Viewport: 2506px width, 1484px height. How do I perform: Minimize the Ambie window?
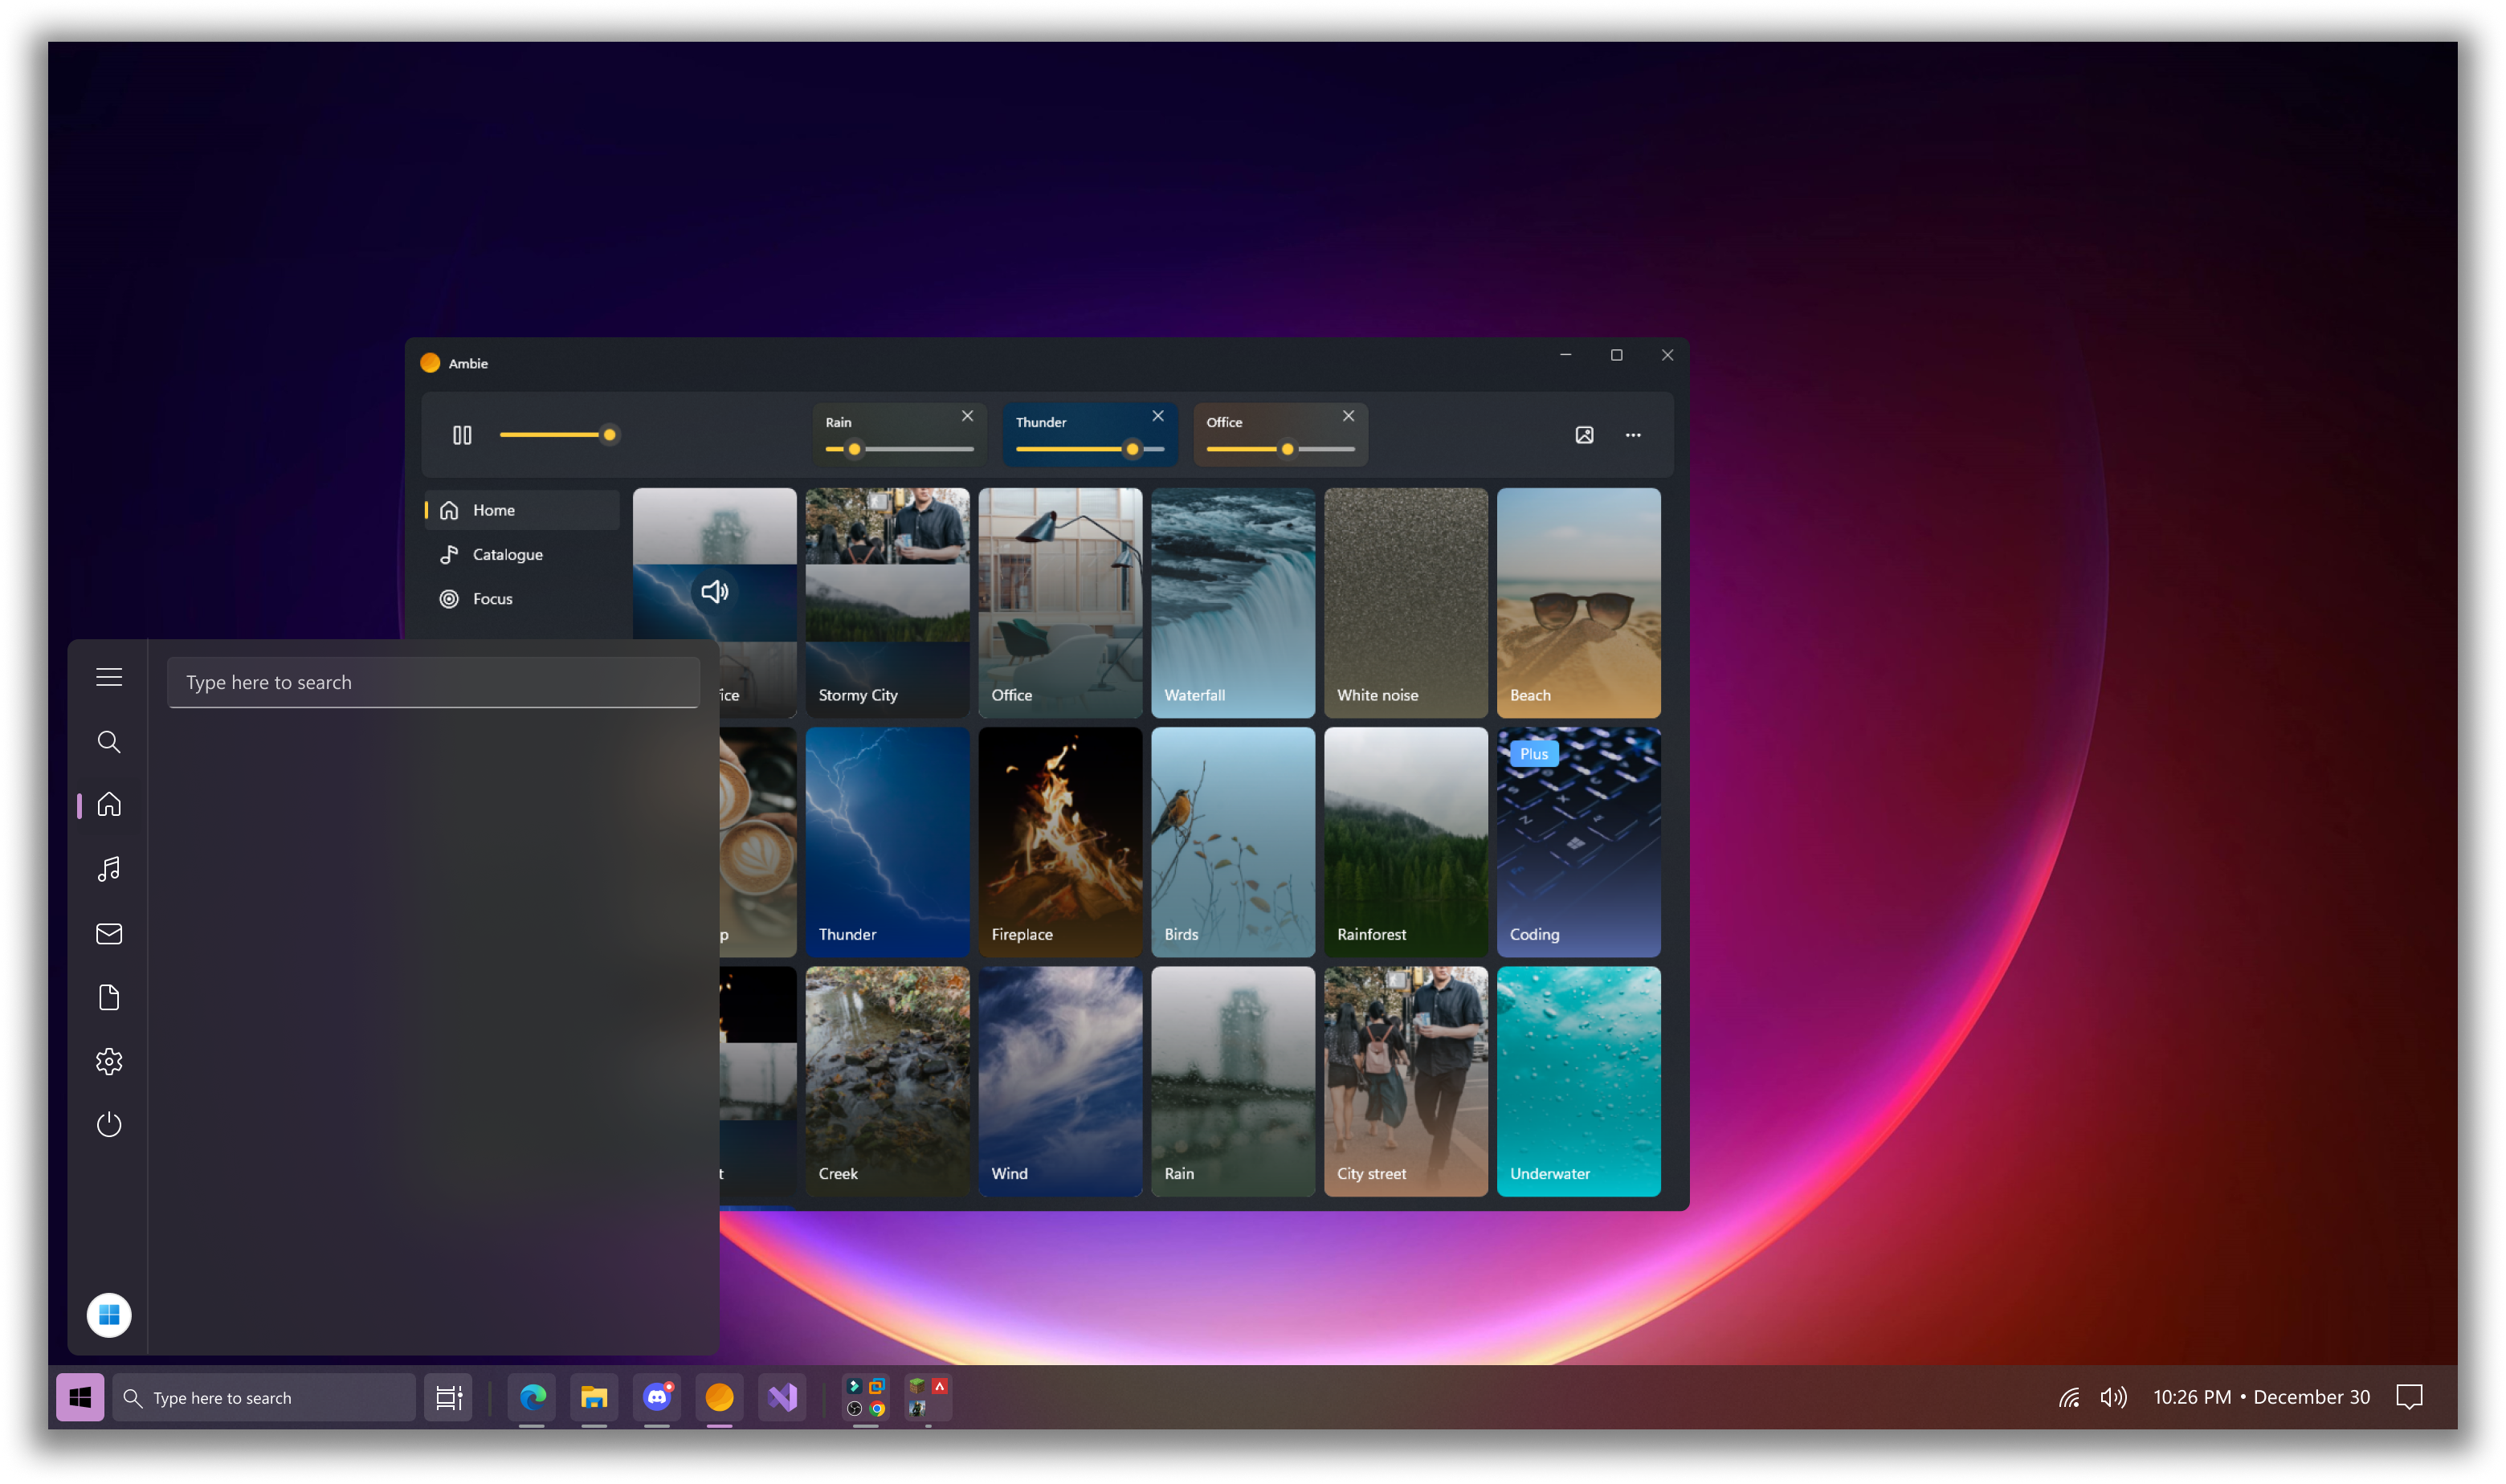pyautogui.click(x=1566, y=355)
